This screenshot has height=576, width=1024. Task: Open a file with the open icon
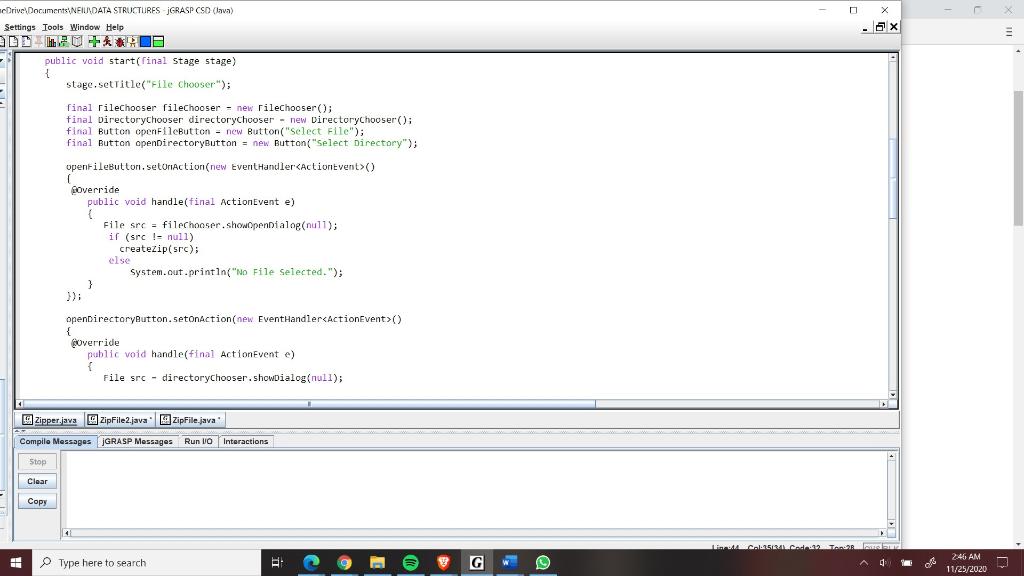click(x=13, y=41)
